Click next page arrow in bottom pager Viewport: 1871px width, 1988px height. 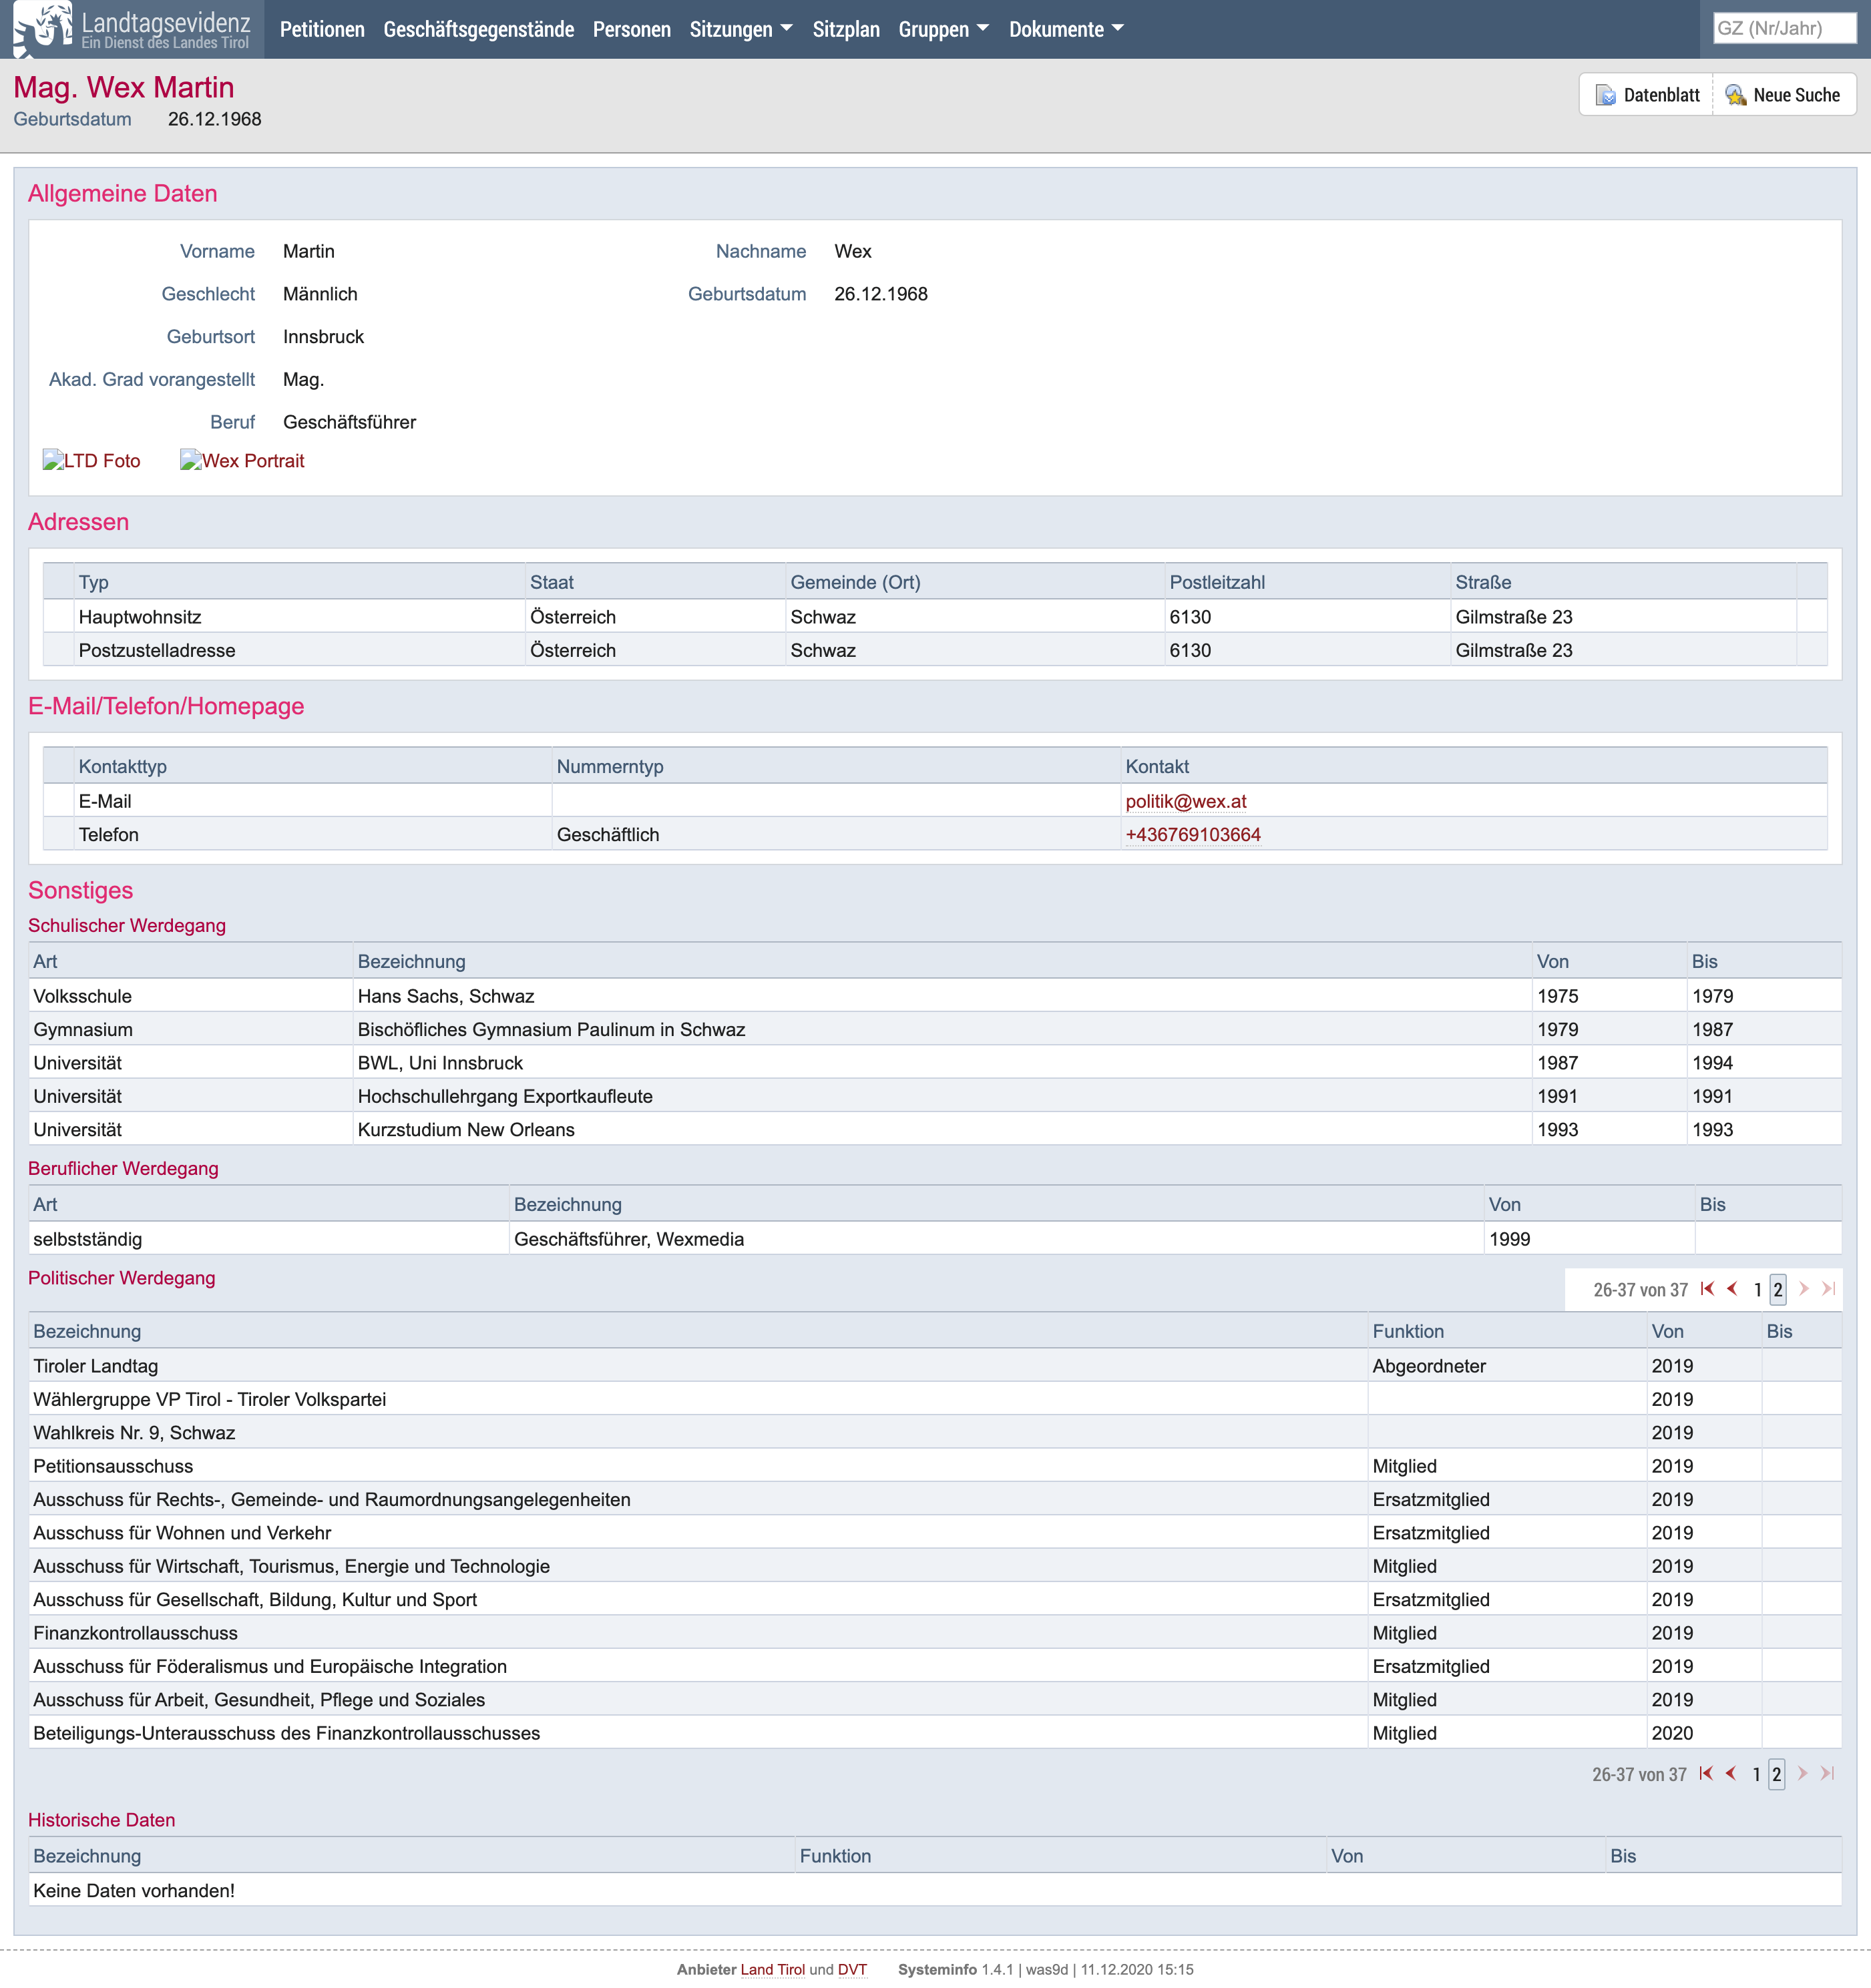tap(1802, 1774)
